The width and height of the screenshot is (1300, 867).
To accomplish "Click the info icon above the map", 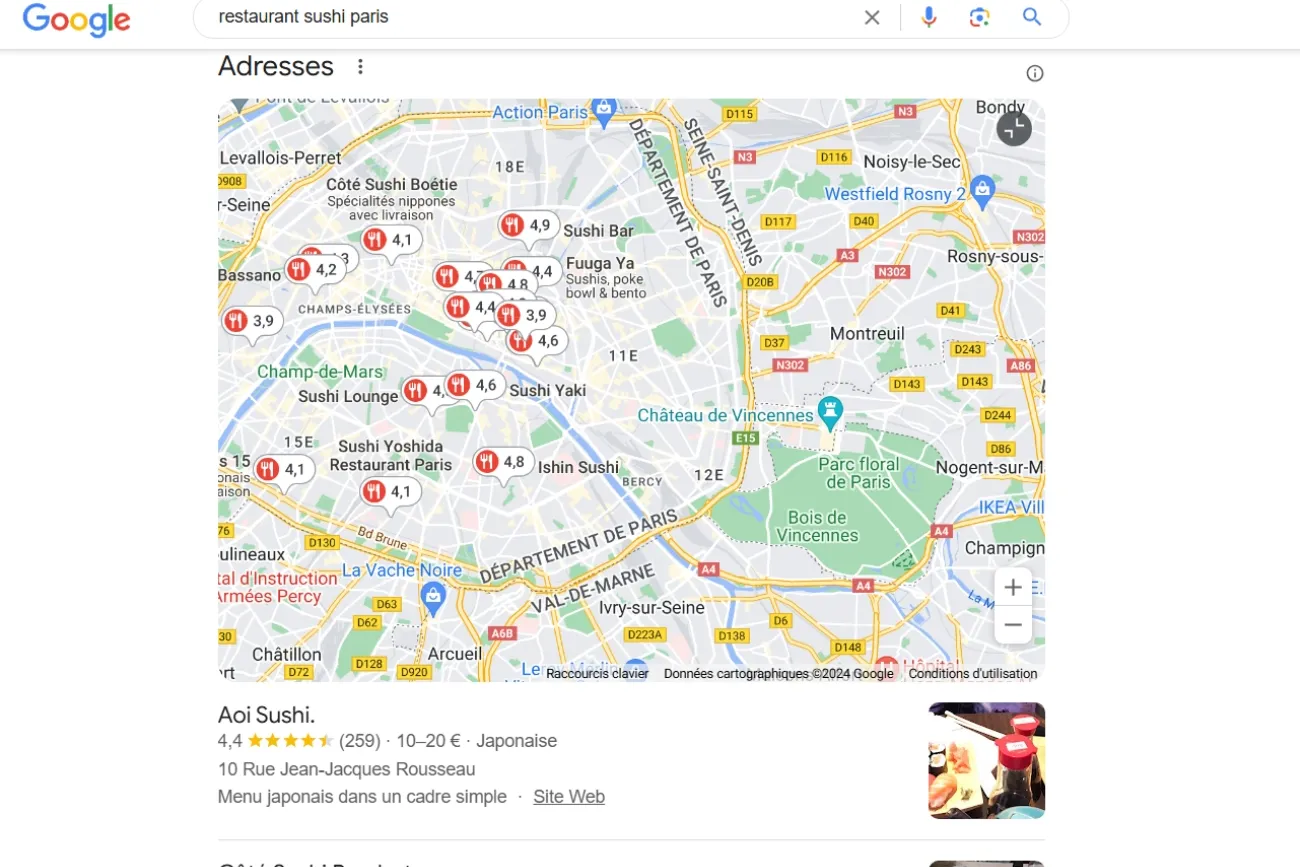I will 1035,73.
